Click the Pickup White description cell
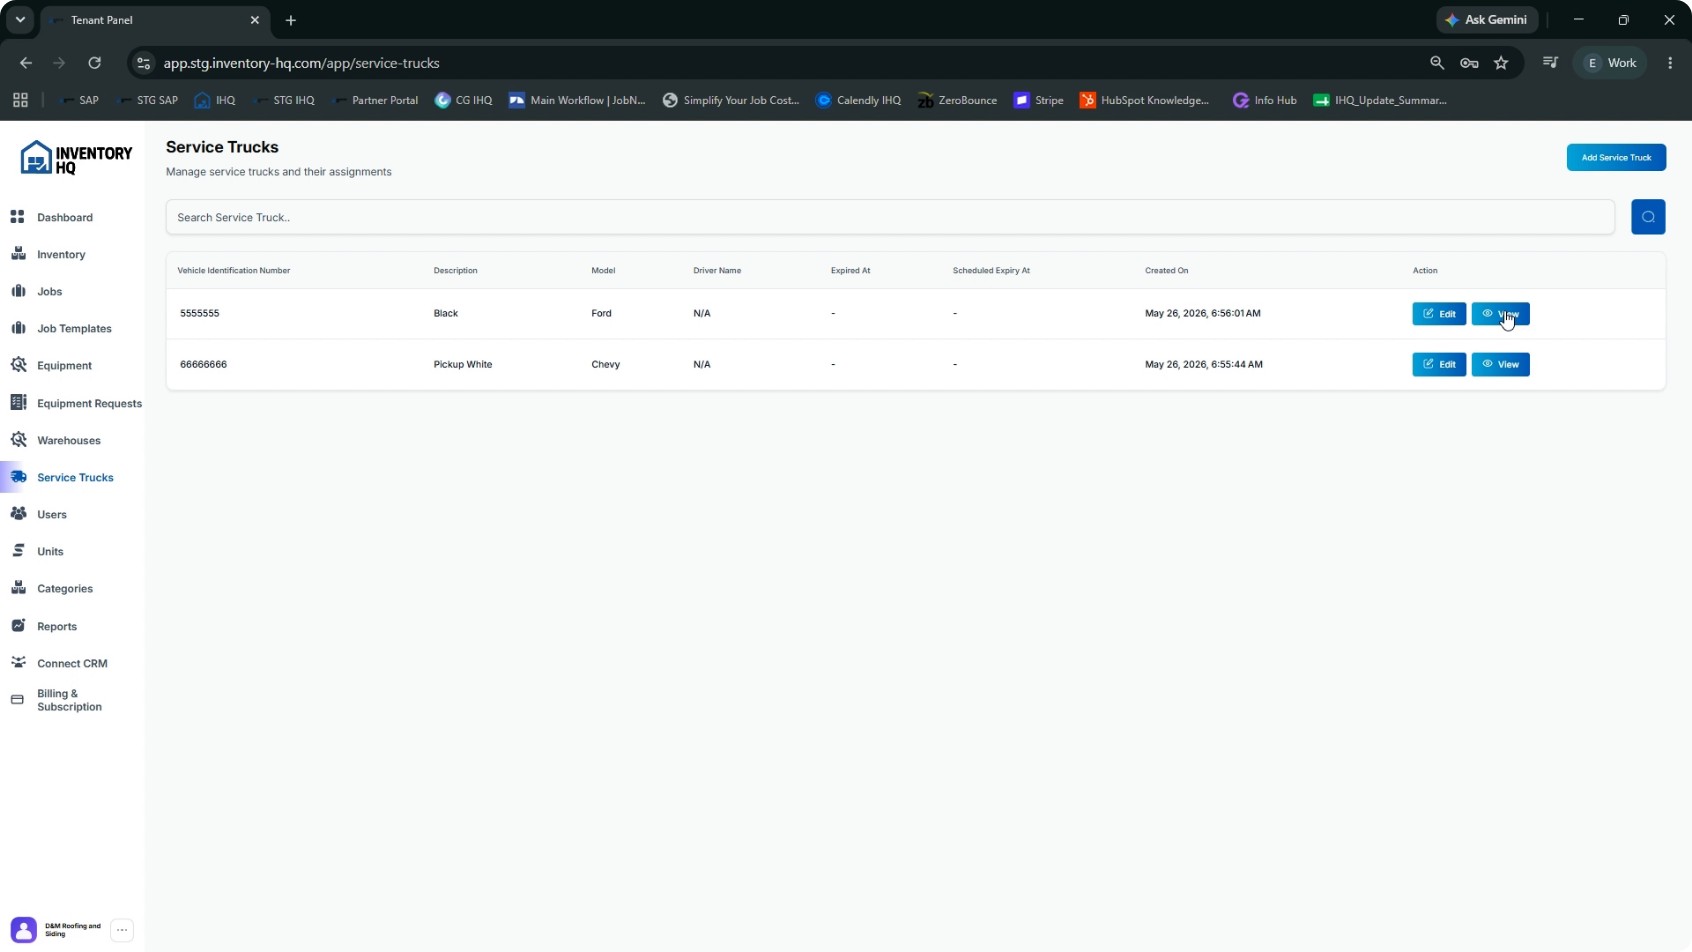This screenshot has width=1692, height=952. click(x=463, y=364)
